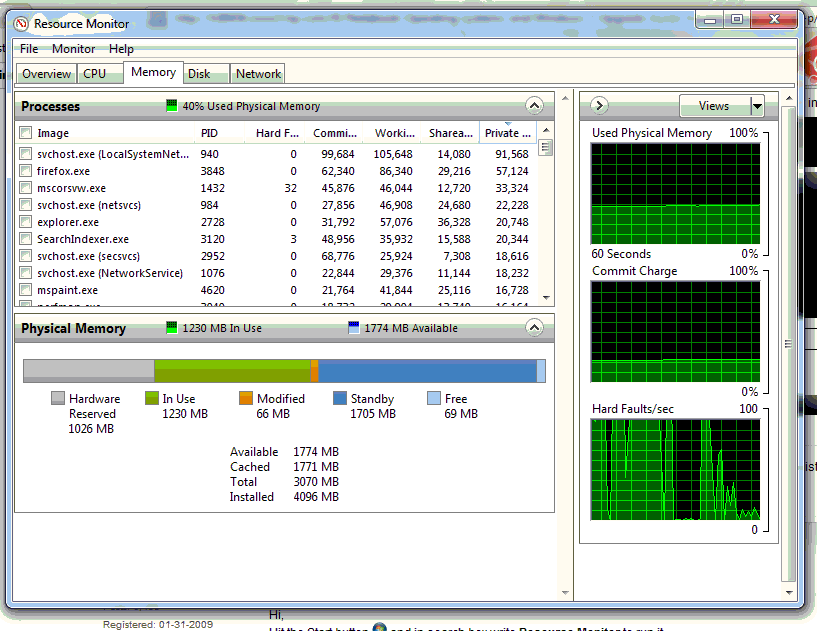Open the Views dropdown arrow
Image resolution: width=817 pixels, height=631 pixels.
coord(757,106)
